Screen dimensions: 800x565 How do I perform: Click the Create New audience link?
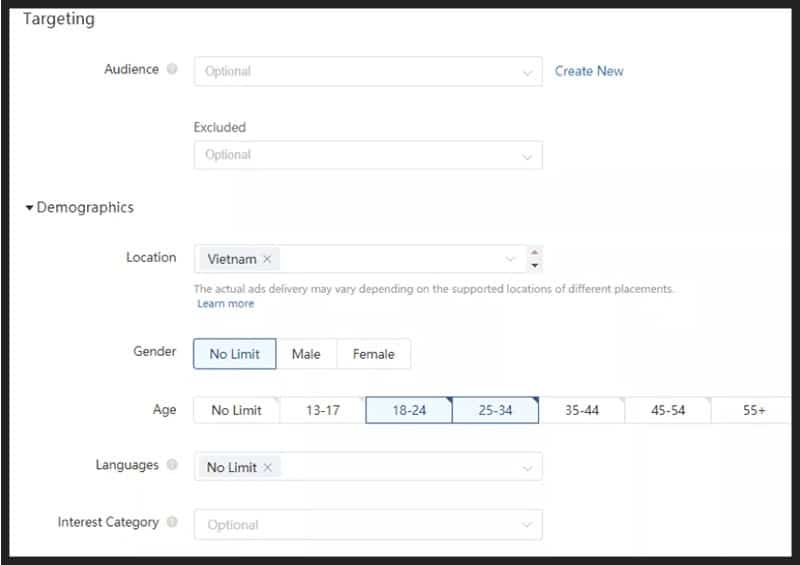[x=589, y=71]
